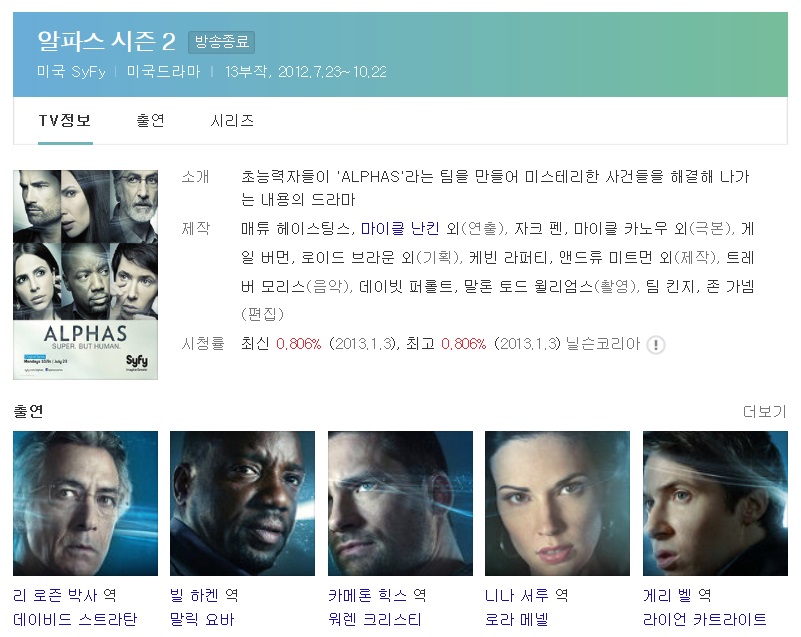Open the TV정보 tab
Image resolution: width=801 pixels, height=637 pixels.
tap(65, 121)
